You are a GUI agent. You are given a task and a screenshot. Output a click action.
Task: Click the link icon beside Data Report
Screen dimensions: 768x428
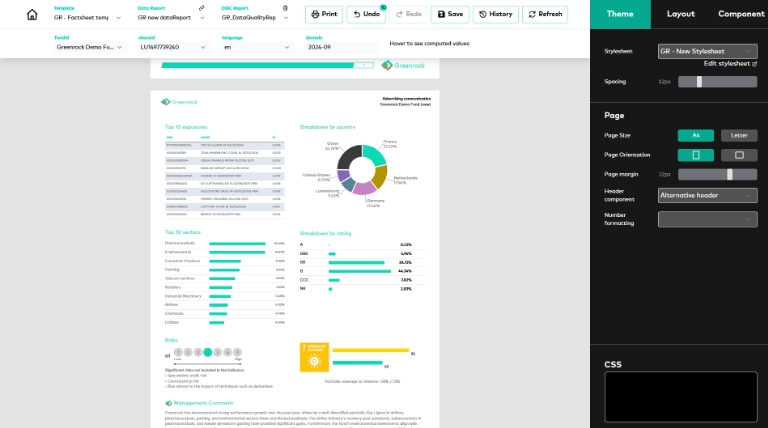202,7
